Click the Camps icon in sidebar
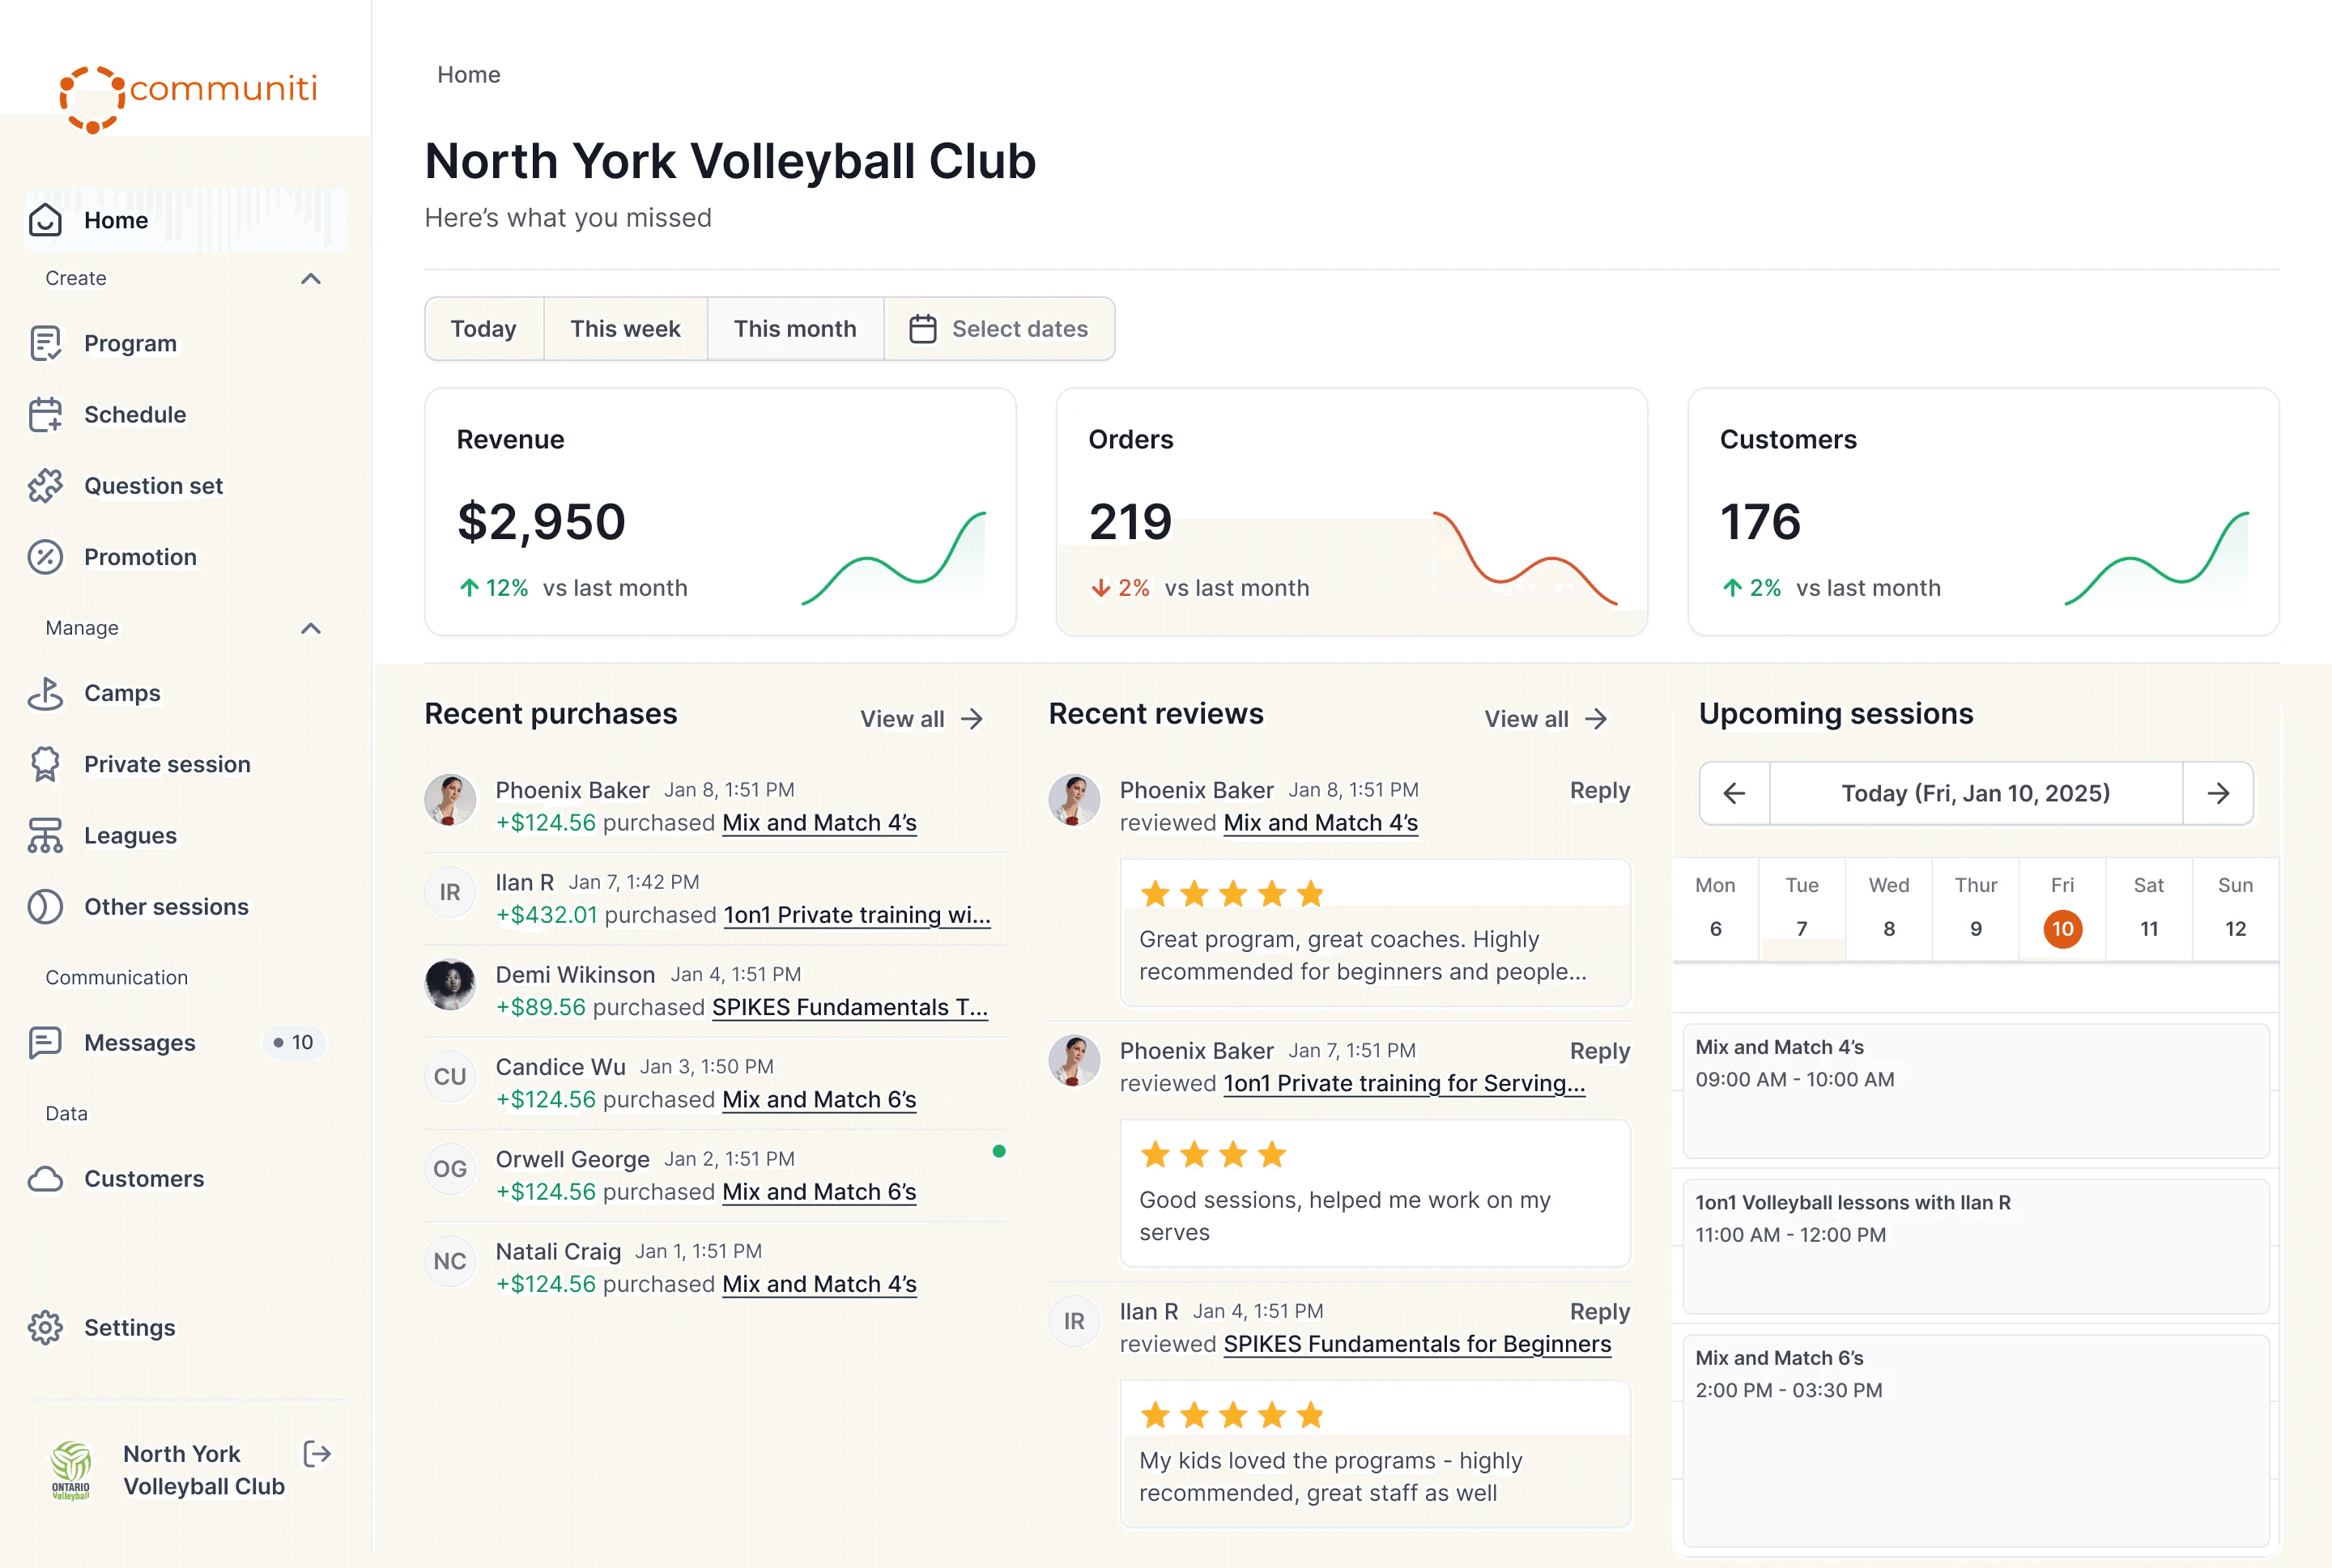Screen dimensions: 2332x1568 [x=45, y=693]
